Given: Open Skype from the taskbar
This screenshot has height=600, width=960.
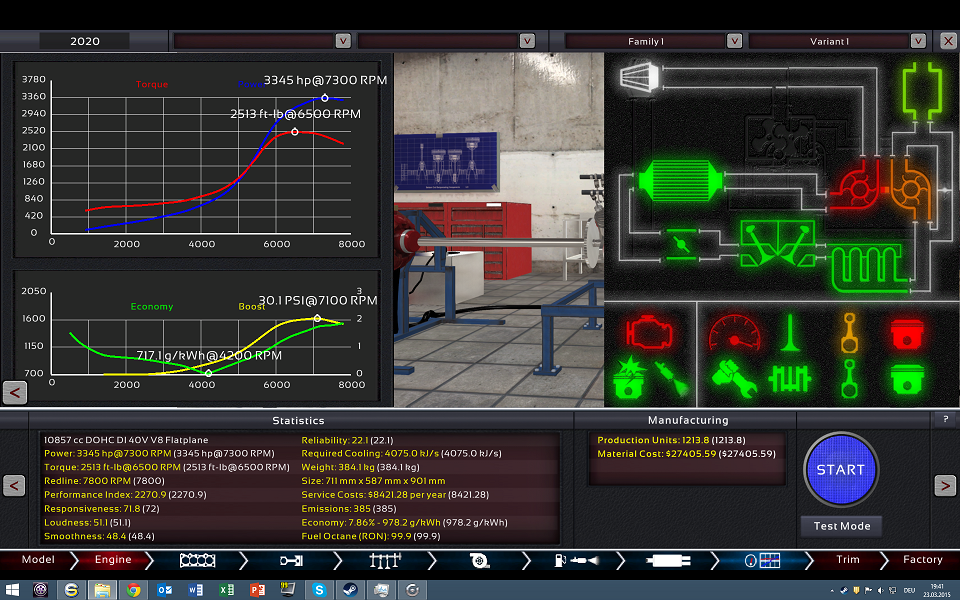Looking at the screenshot, I should pos(319,590).
